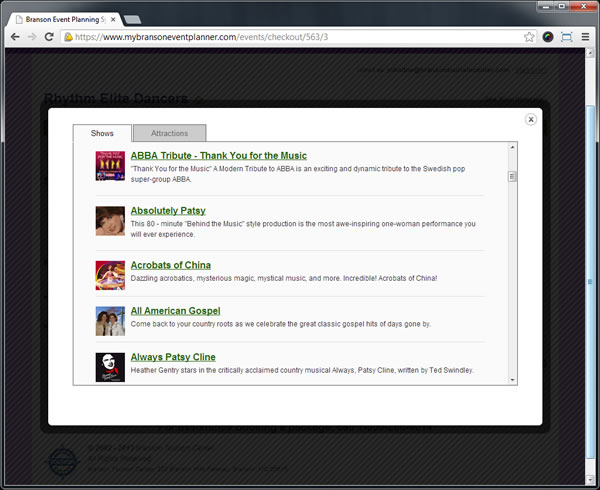
Task: Click the browser forward arrow
Action: 32,37
